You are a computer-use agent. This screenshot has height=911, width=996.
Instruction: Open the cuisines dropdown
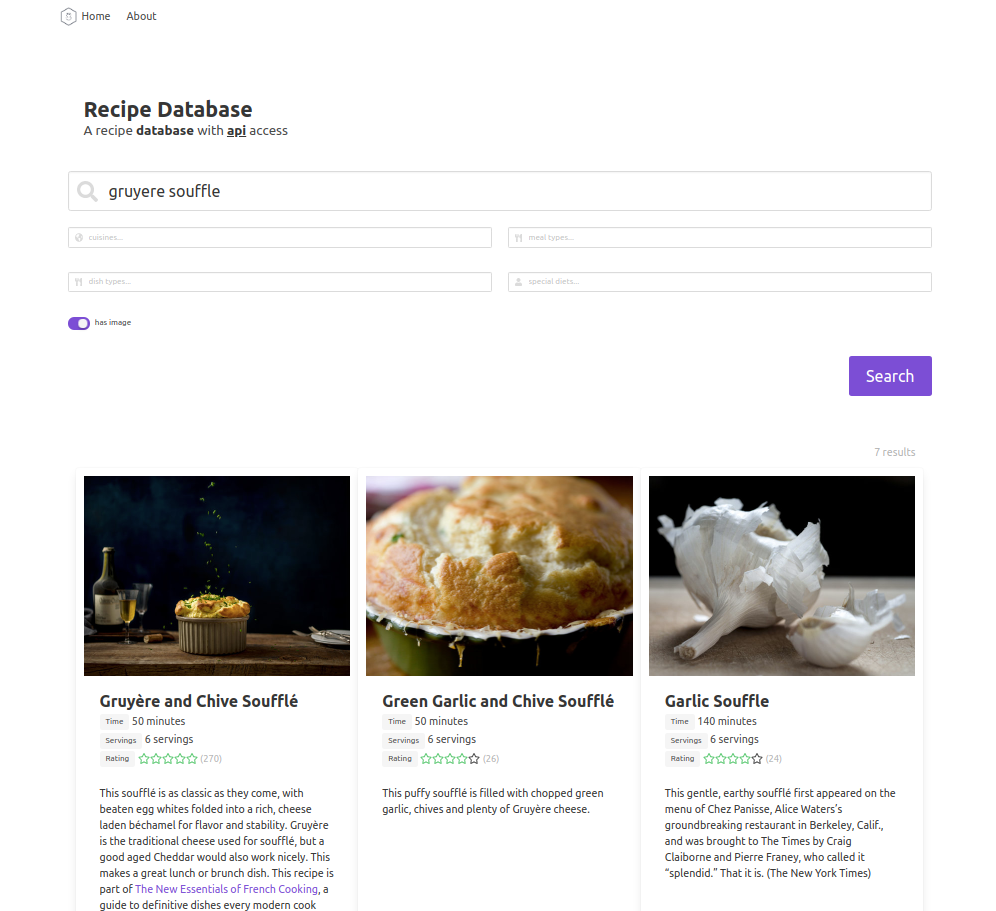click(x=279, y=238)
